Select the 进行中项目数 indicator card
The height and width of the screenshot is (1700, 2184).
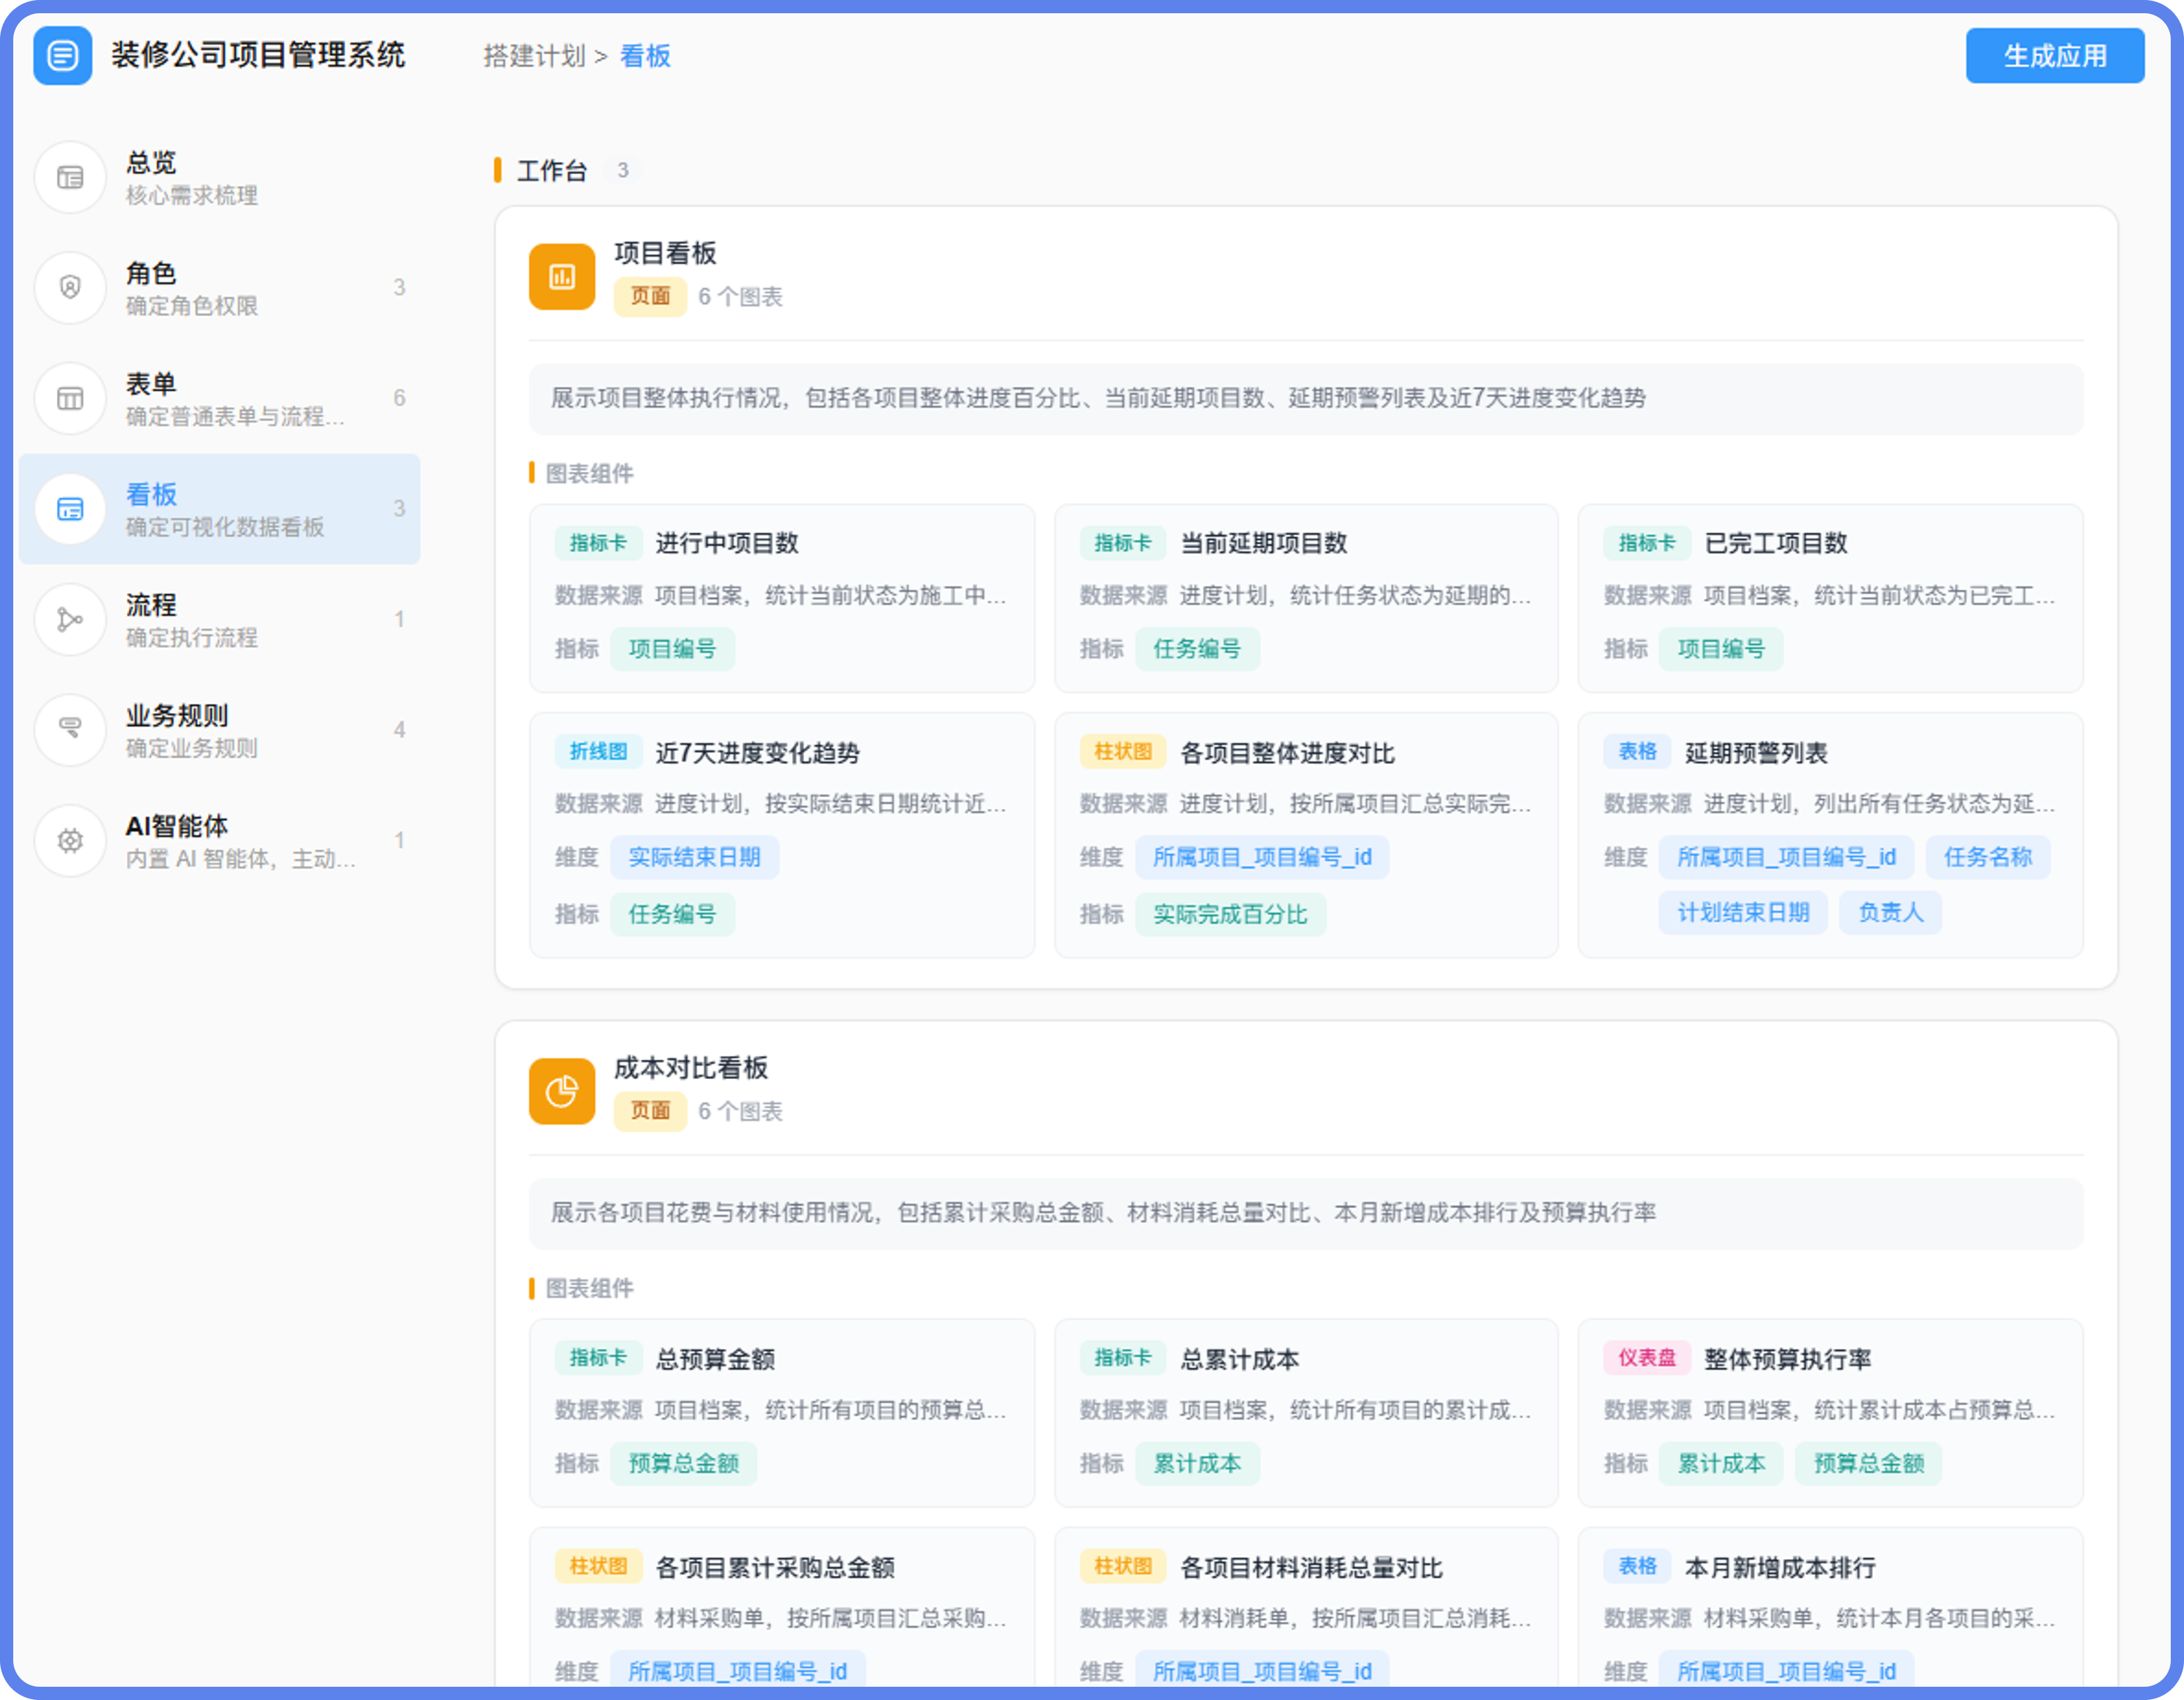pyautogui.click(x=782, y=598)
